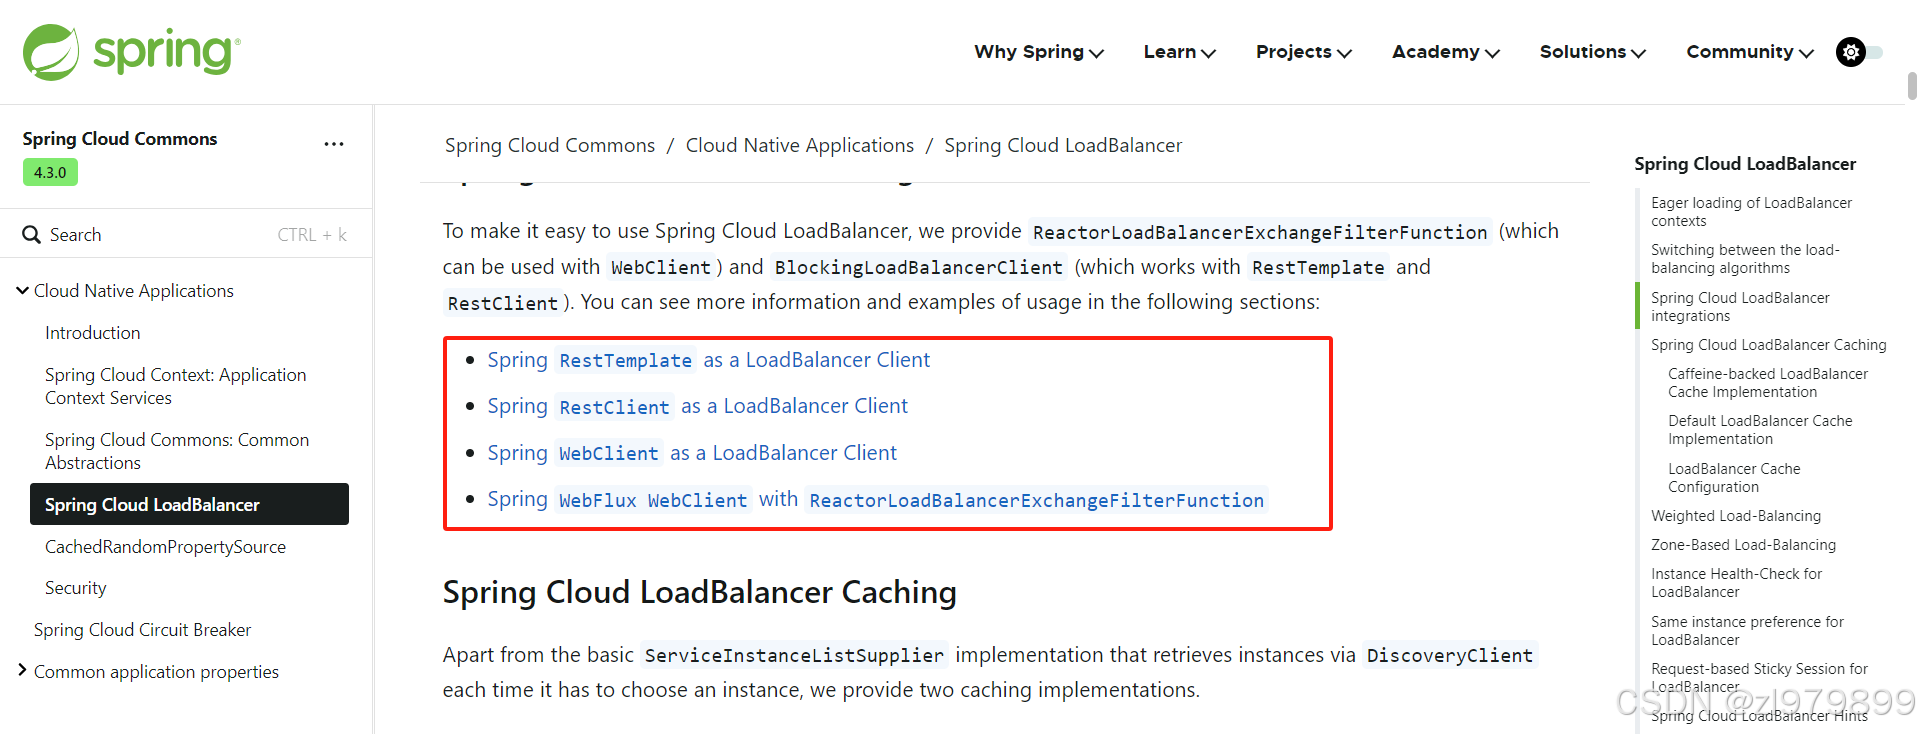The width and height of the screenshot is (1920, 734).
Task: Click the ReactorLoadBalancerExchangeFilterFunction code in paragraph
Action: [1260, 232]
